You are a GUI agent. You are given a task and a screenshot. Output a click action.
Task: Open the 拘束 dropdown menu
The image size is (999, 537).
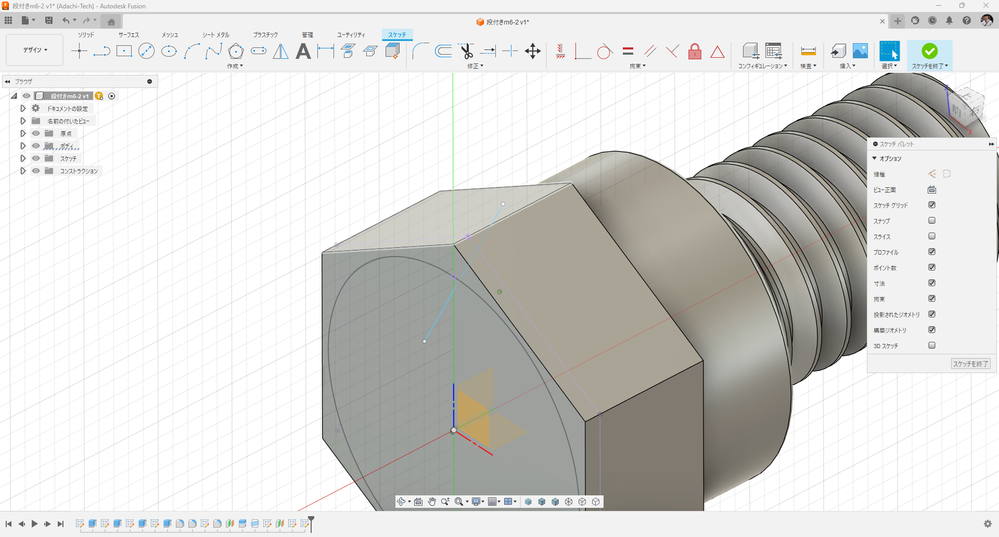[x=637, y=66]
